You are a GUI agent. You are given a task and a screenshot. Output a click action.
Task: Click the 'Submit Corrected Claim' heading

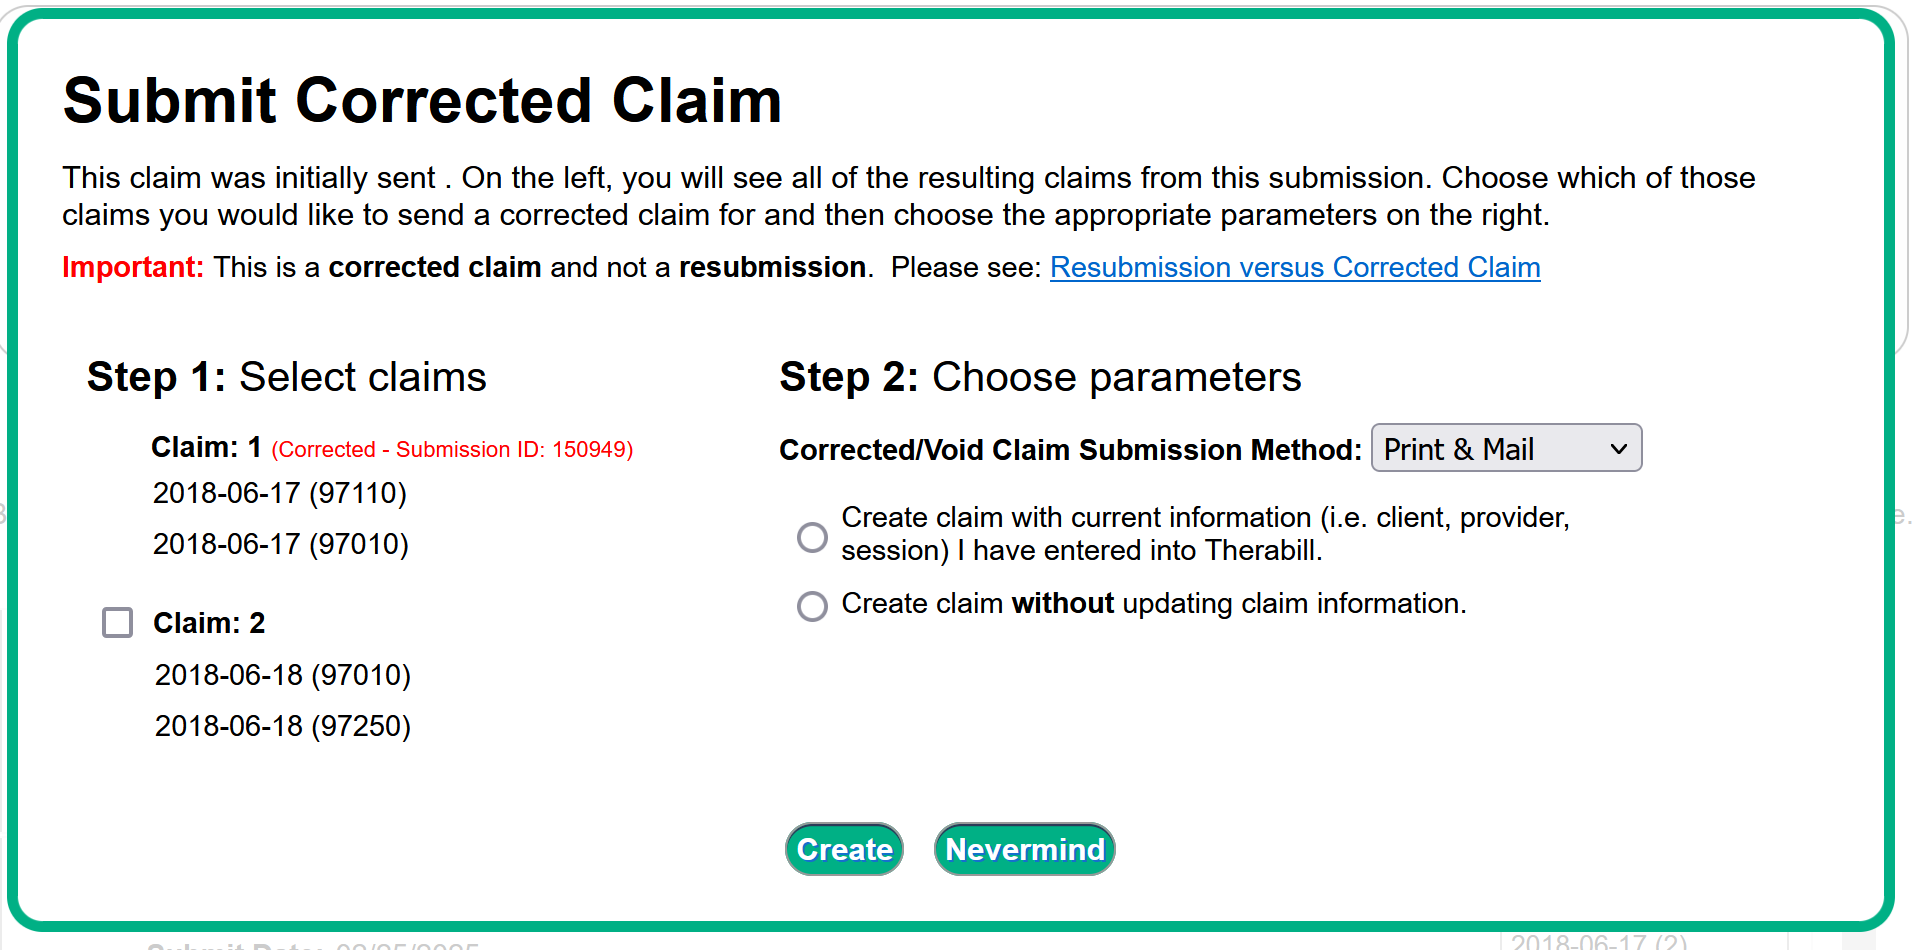(422, 101)
